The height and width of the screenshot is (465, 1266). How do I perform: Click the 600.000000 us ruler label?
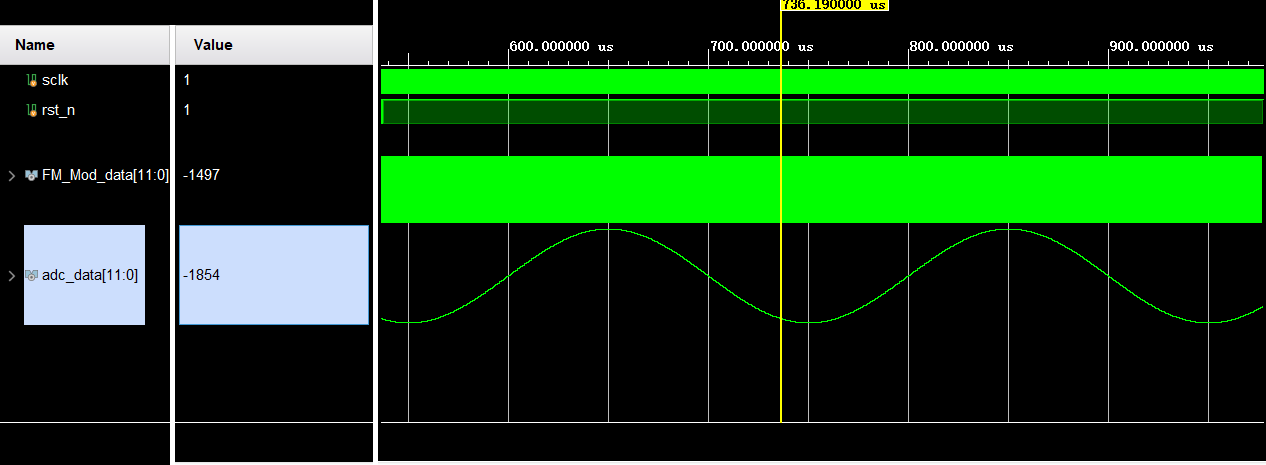coord(561,47)
